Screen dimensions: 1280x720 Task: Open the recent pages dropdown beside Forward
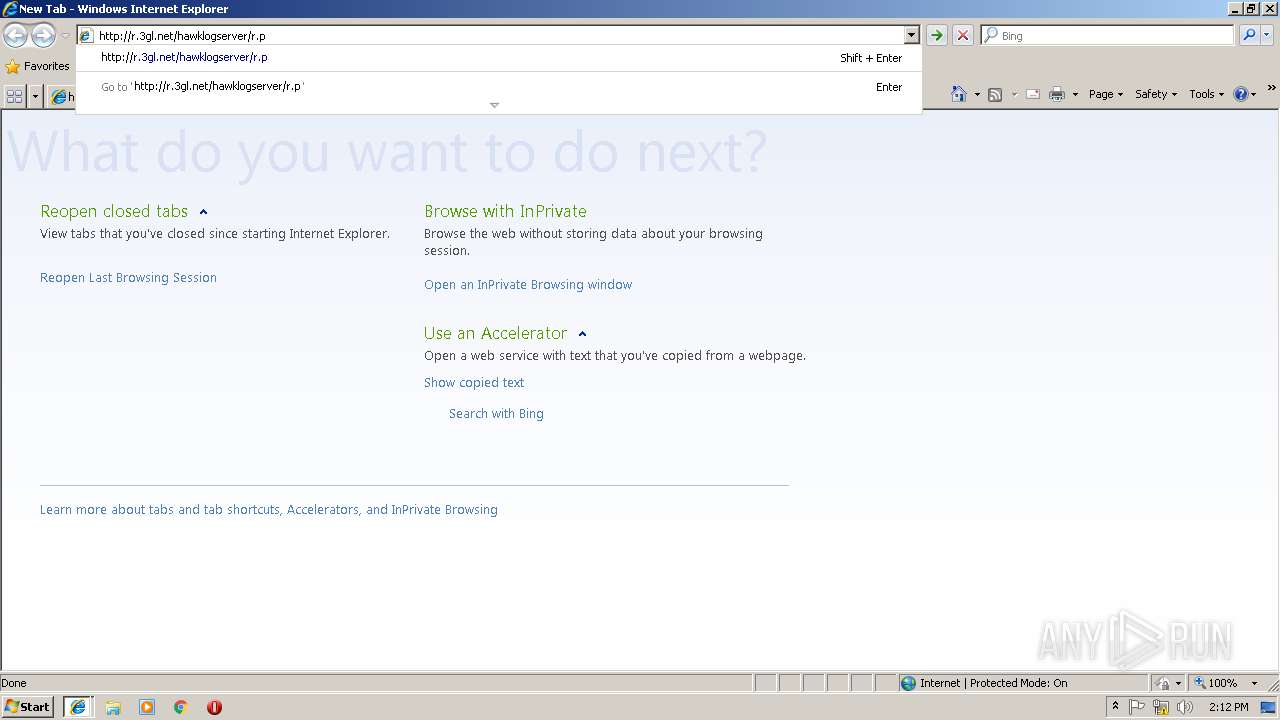[x=65, y=36]
